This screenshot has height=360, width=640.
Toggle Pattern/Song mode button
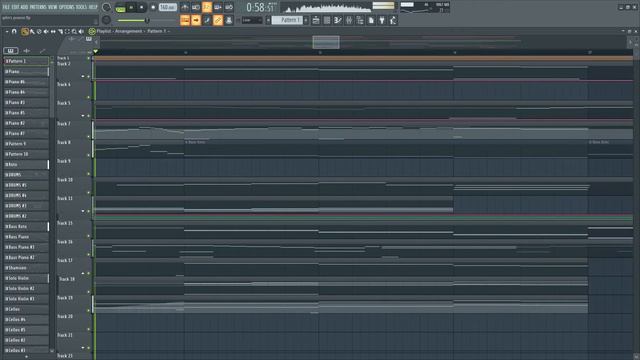(x=120, y=7)
